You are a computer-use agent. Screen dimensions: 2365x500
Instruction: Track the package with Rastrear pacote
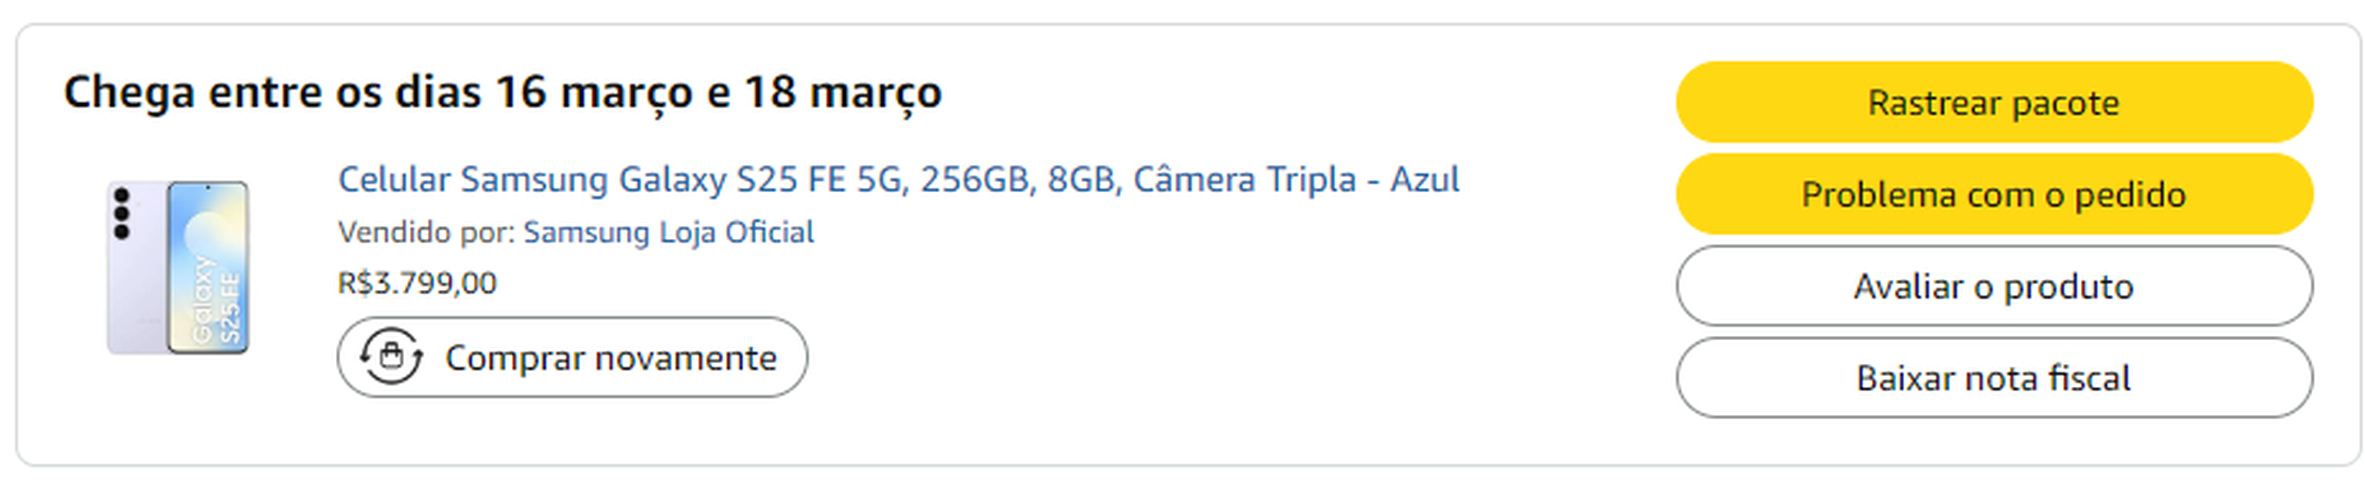coord(1993,102)
